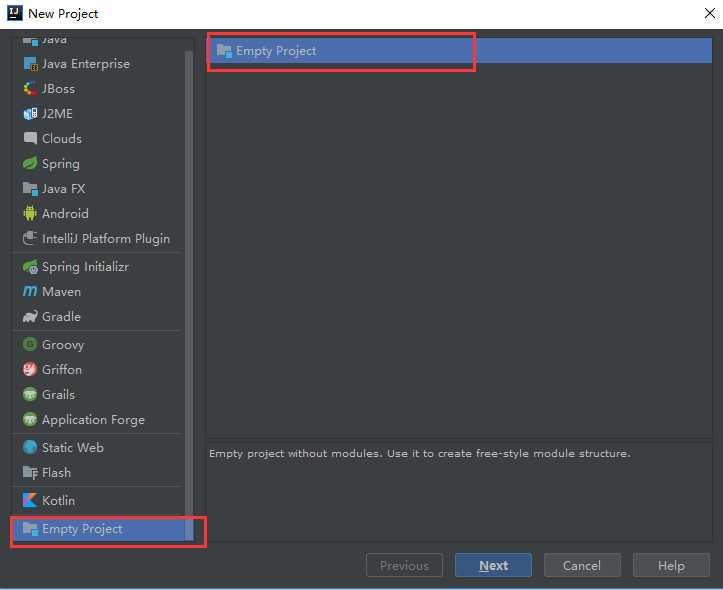Select Flash label in the list
The height and width of the screenshot is (590, 723).
click(56, 472)
